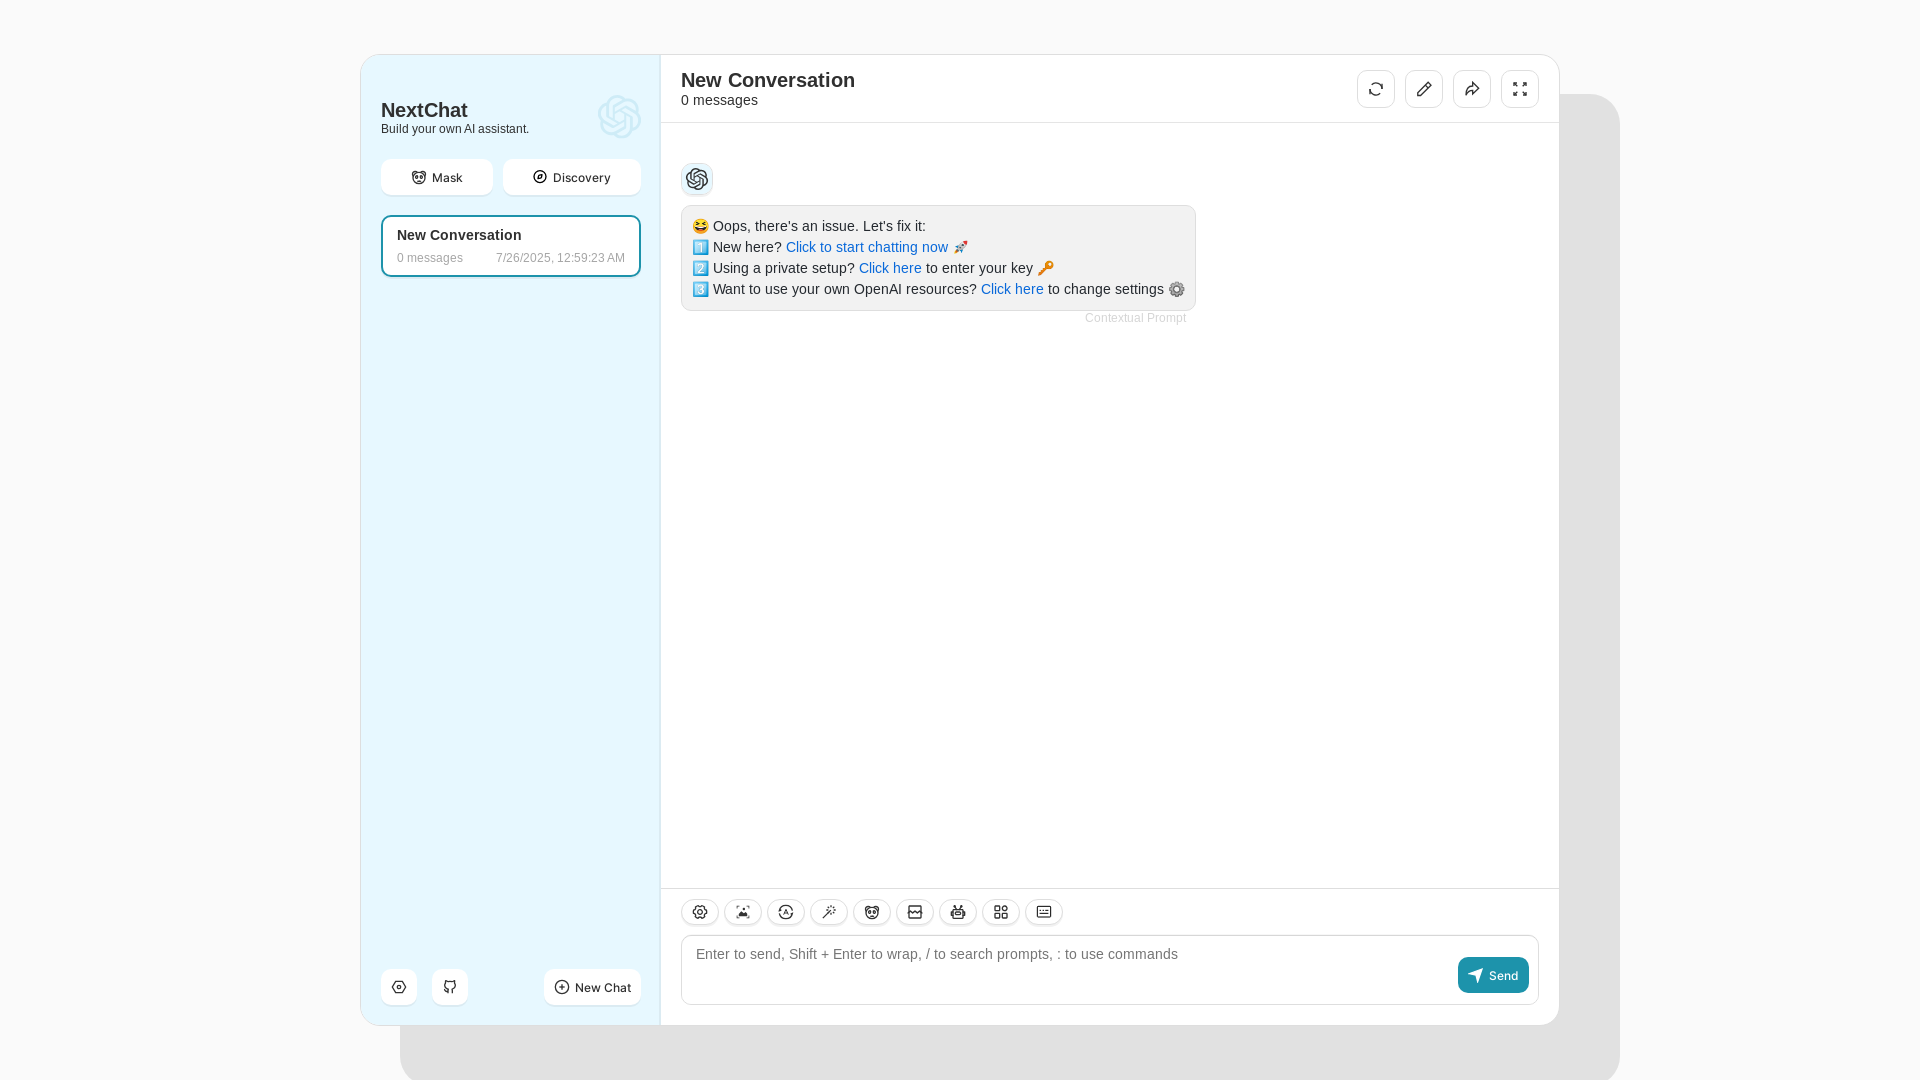Click the share arrow icon in header
The image size is (1920, 1080).
coord(1472,89)
